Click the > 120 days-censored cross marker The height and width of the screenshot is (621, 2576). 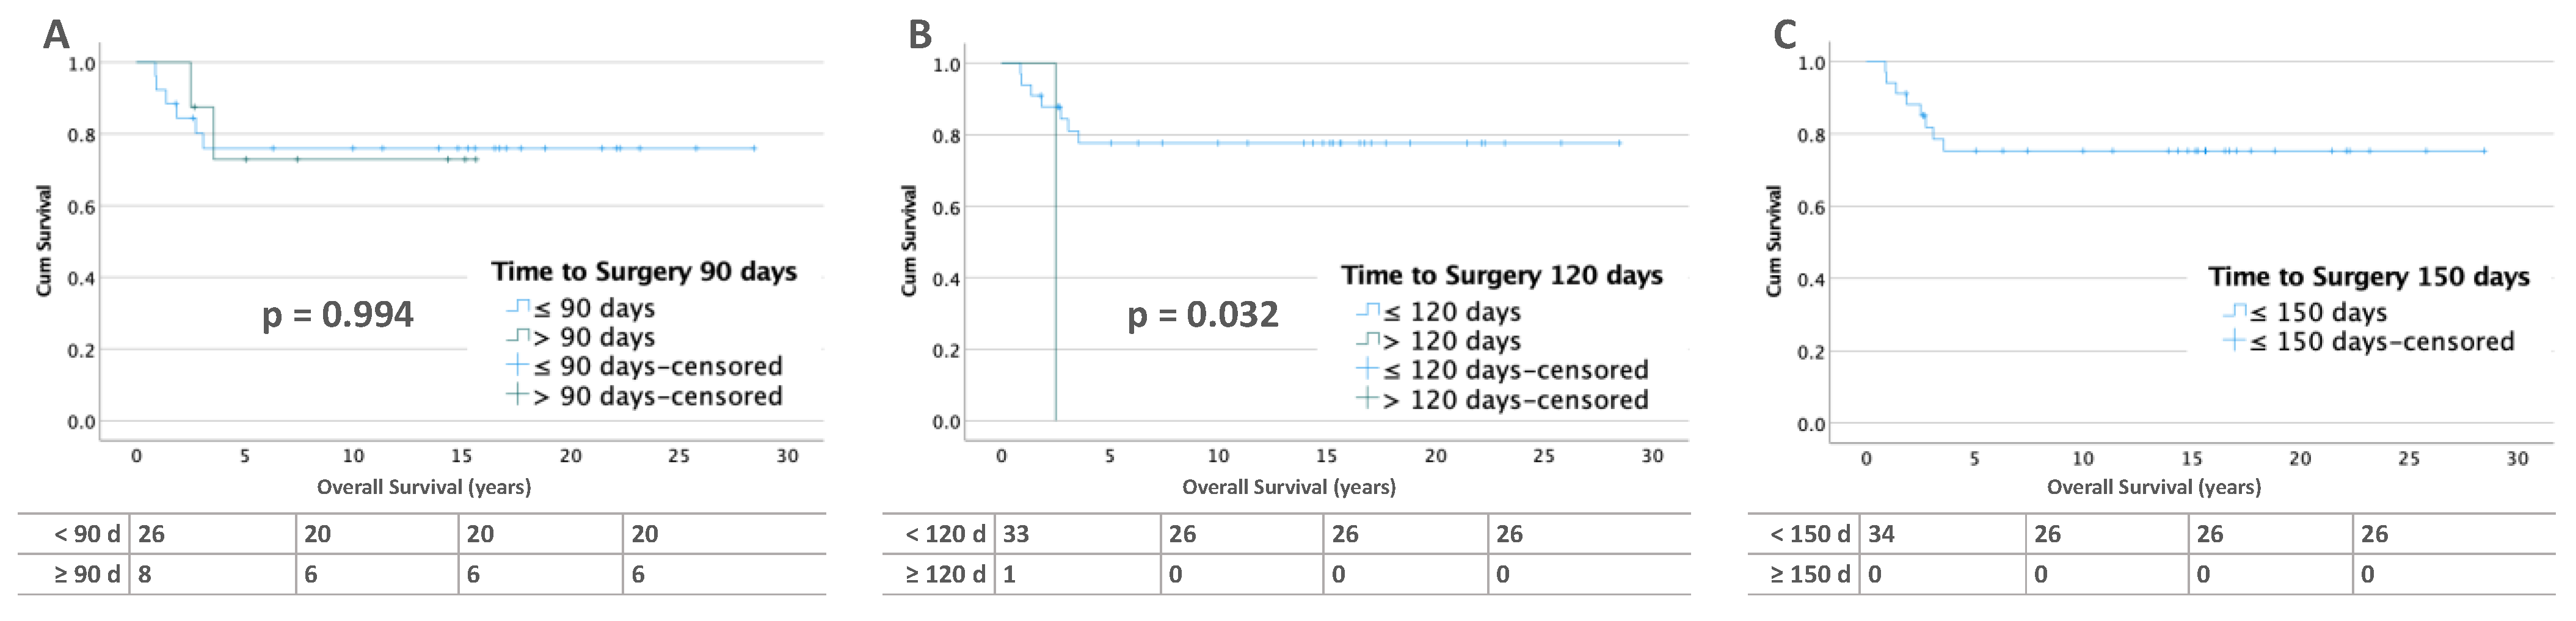[1368, 399]
